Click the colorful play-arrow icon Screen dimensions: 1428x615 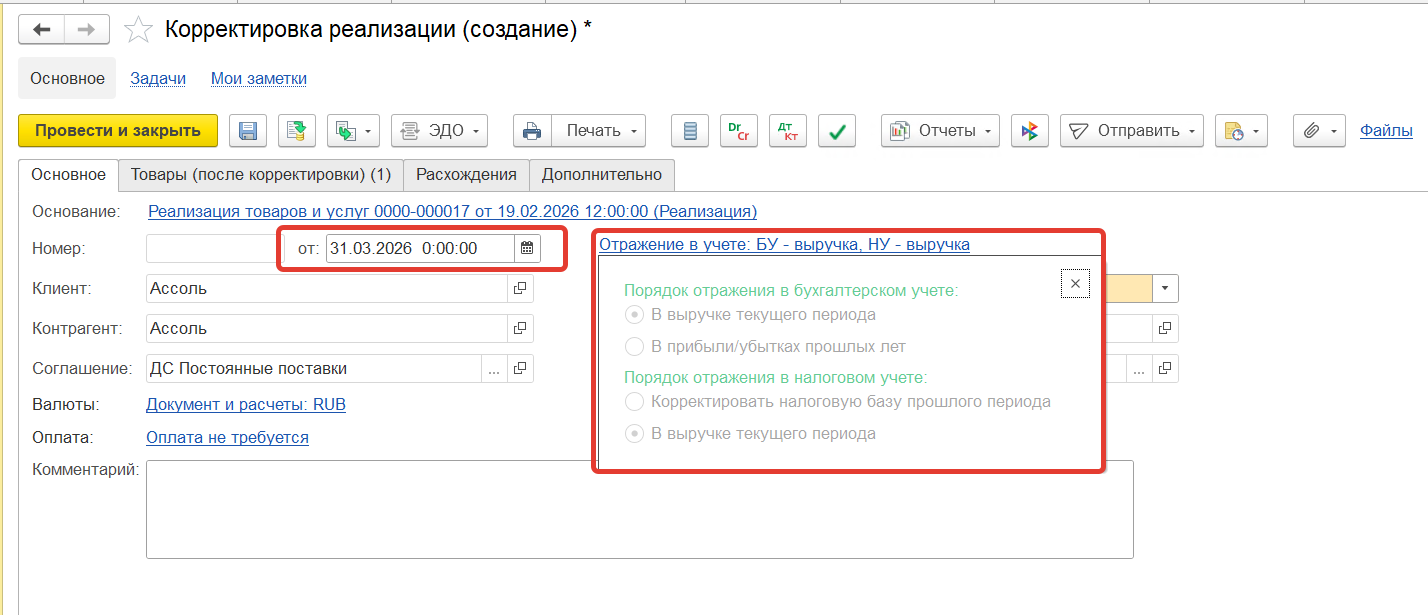tap(1030, 131)
